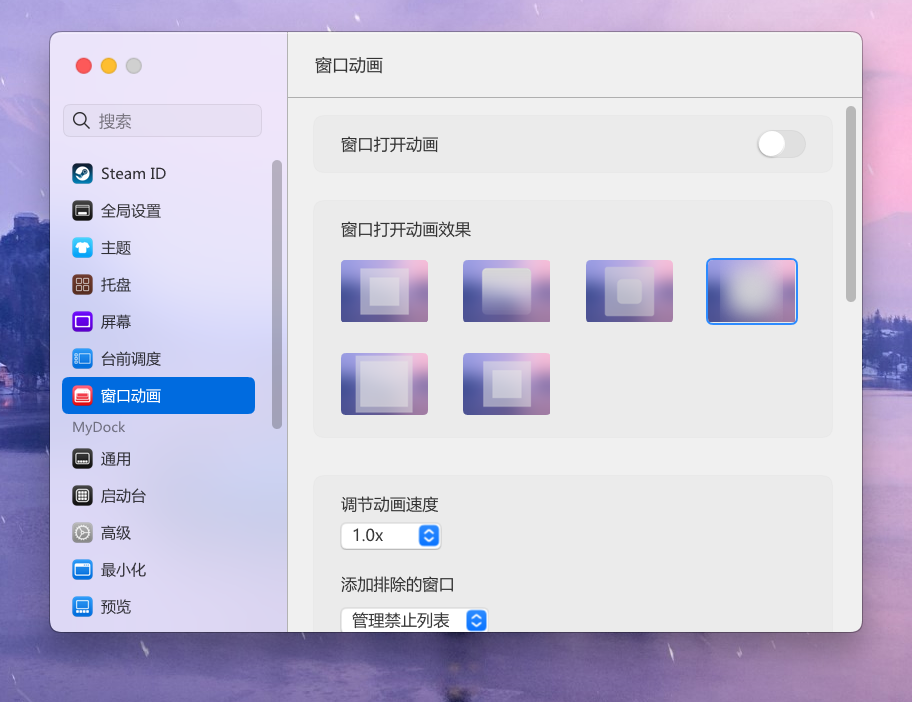
Task: Click the 通用 dock icon
Action: click(x=82, y=459)
